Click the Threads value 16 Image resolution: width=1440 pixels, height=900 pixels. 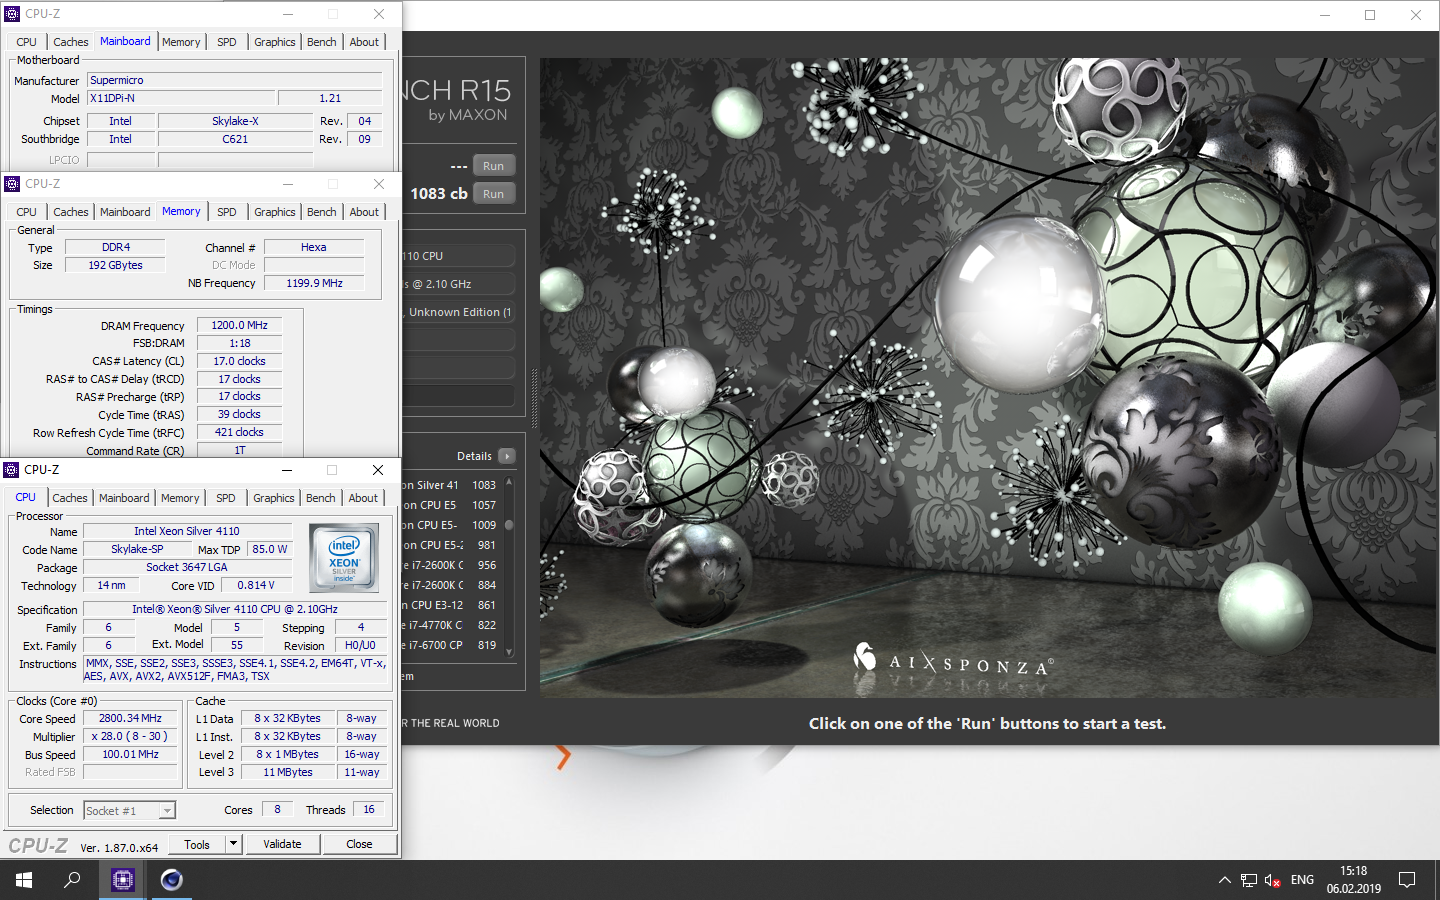368,809
